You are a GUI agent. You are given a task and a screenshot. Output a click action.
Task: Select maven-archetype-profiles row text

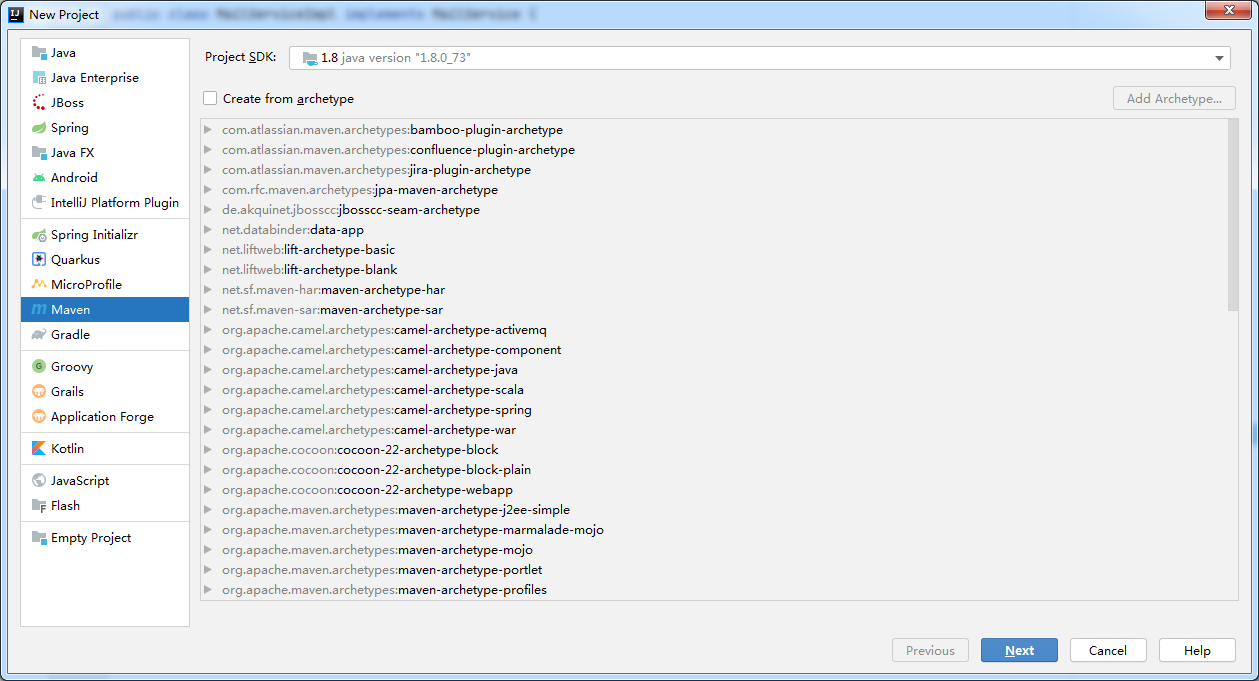tap(384, 590)
